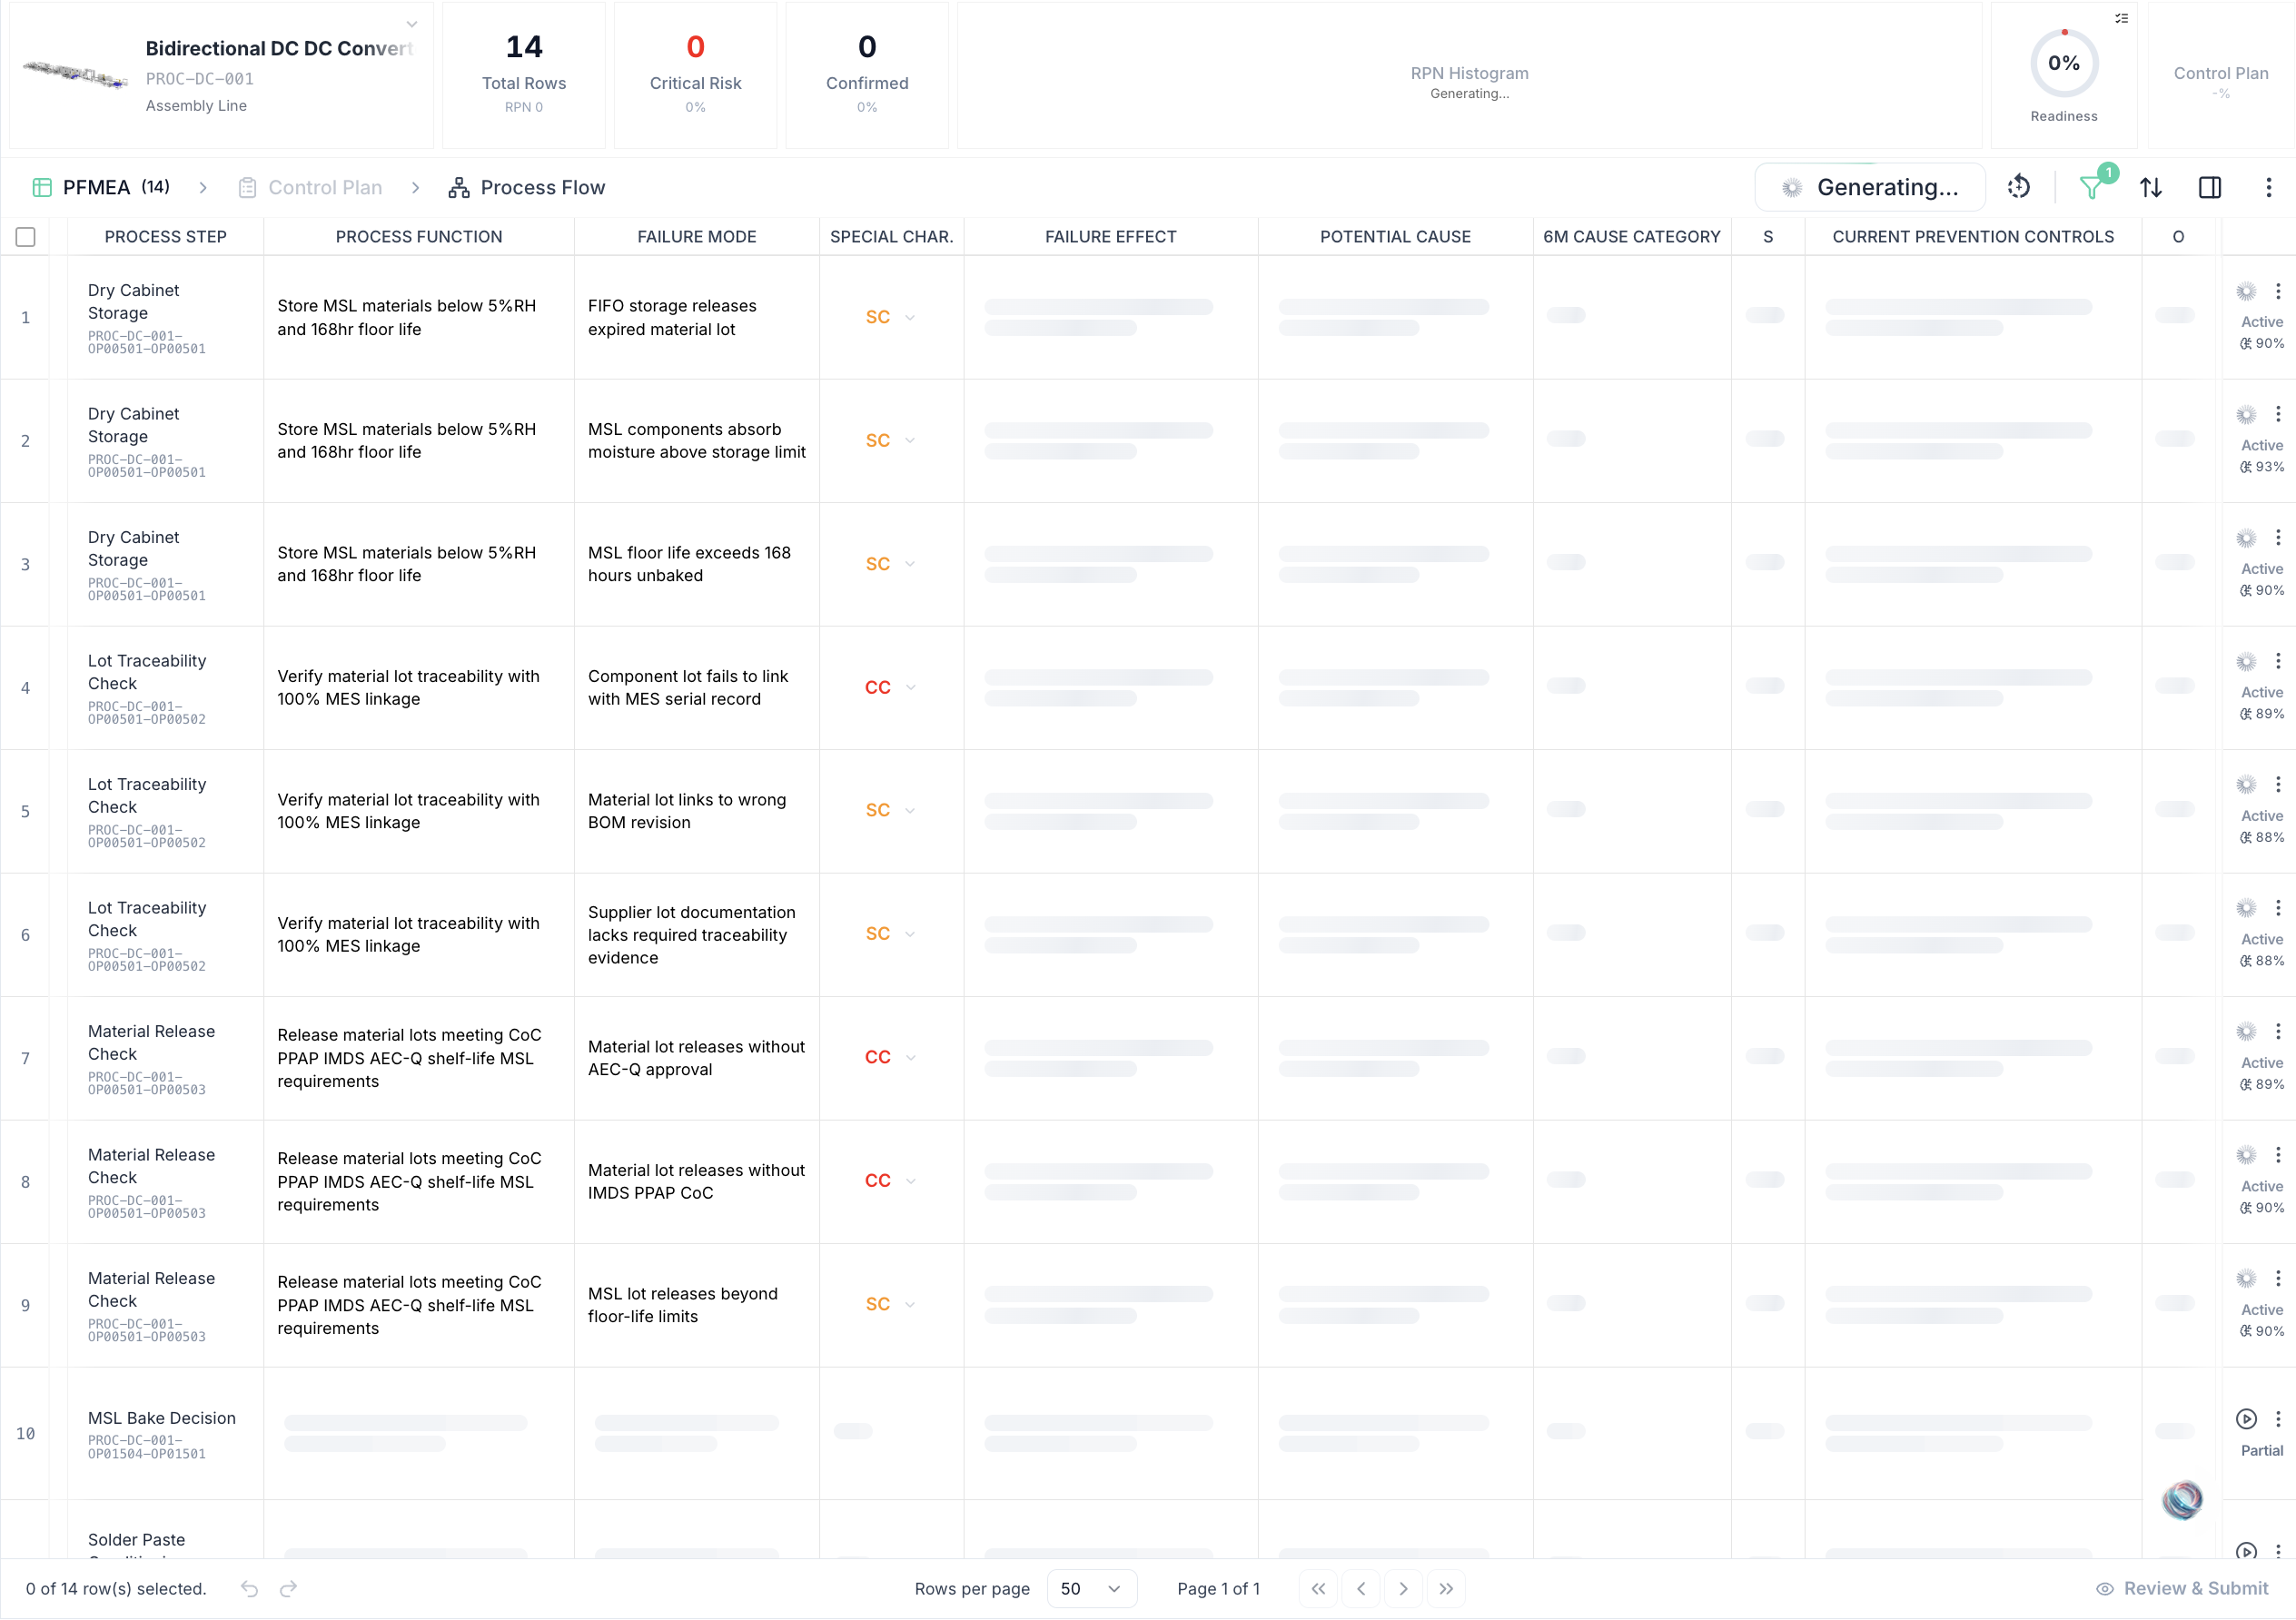2296x1620 pixels.
Task: Click row 8 'Material lot releases without IMDS PPAP CoC'
Action: (696, 1181)
